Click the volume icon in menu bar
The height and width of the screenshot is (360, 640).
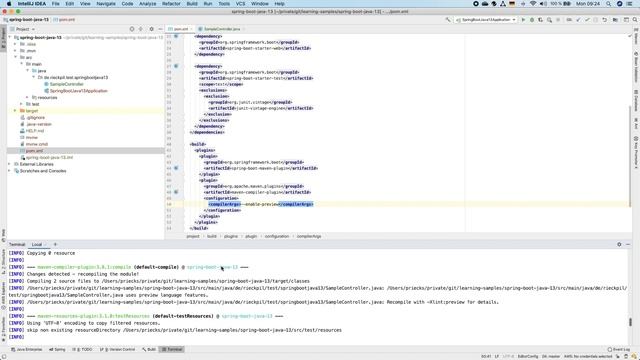(543, 4)
